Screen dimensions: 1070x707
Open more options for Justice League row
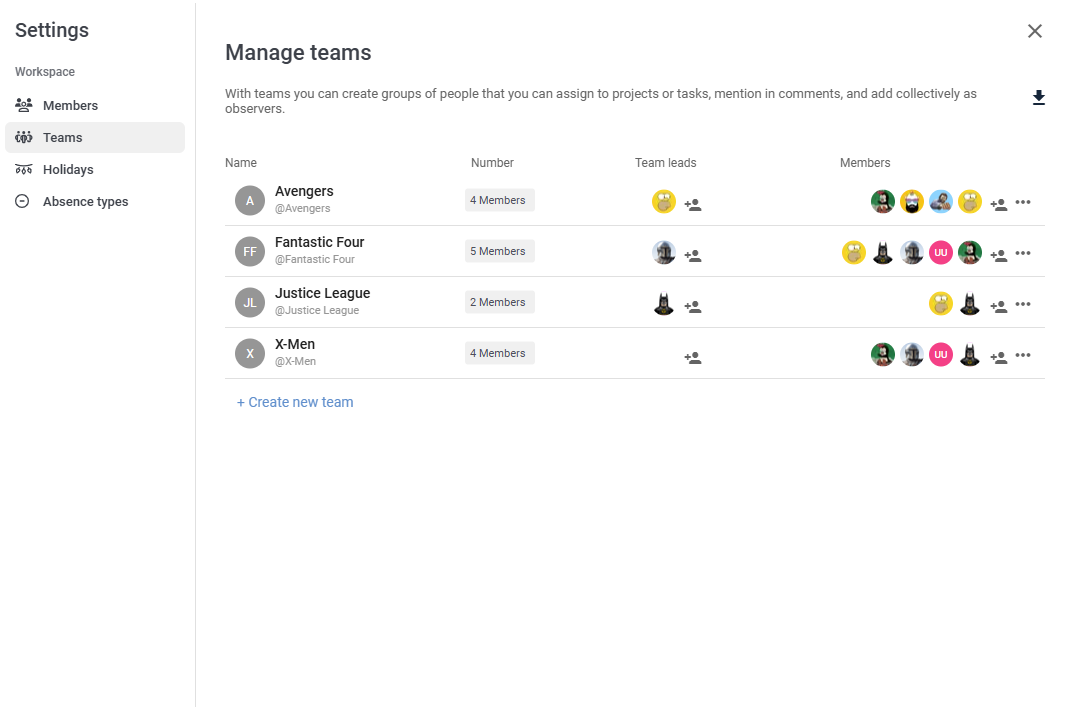click(1023, 304)
